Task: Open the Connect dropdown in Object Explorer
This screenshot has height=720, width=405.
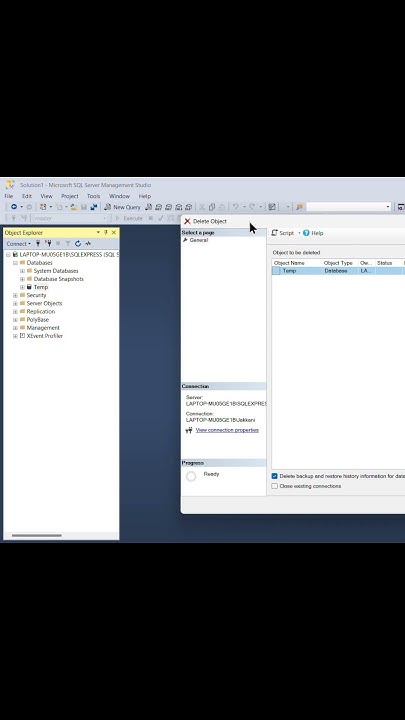Action: [x=18, y=244]
